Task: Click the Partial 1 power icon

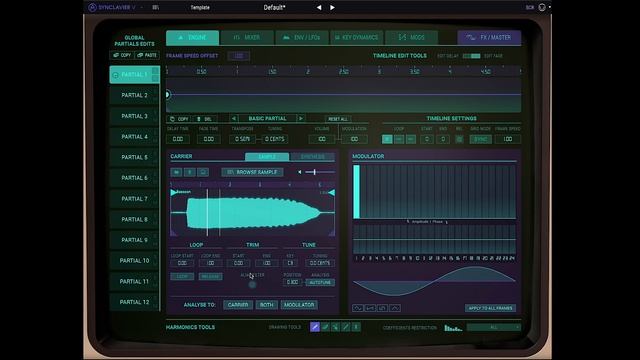Action: point(116,75)
